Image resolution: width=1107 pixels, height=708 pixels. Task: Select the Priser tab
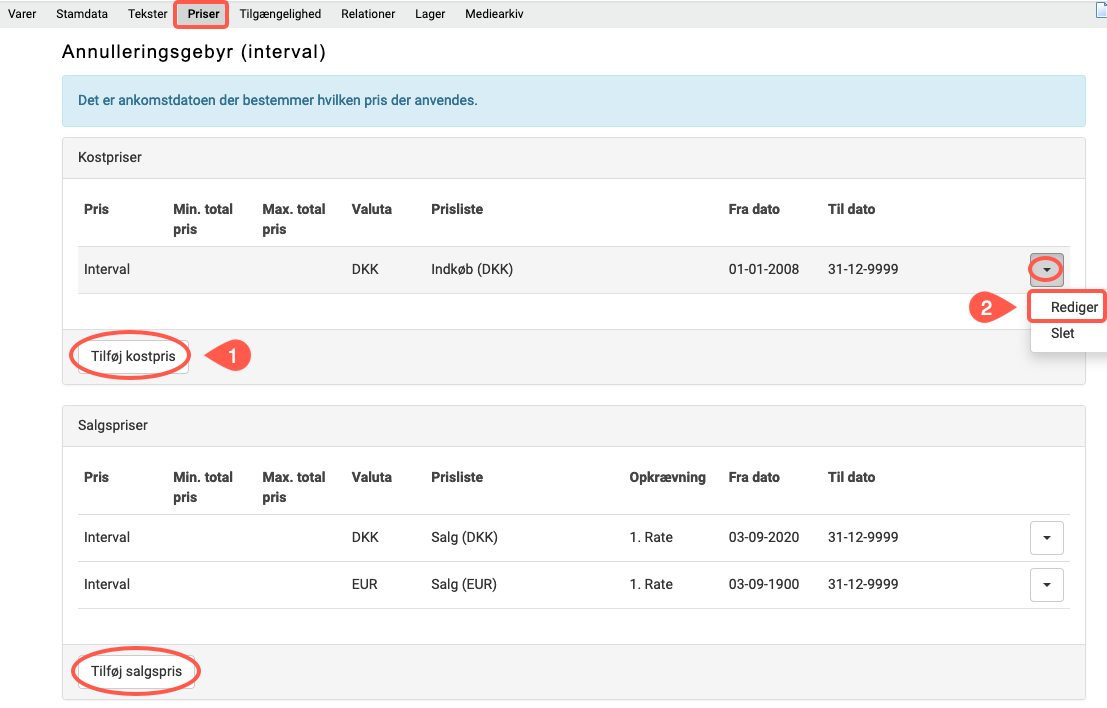[x=203, y=14]
